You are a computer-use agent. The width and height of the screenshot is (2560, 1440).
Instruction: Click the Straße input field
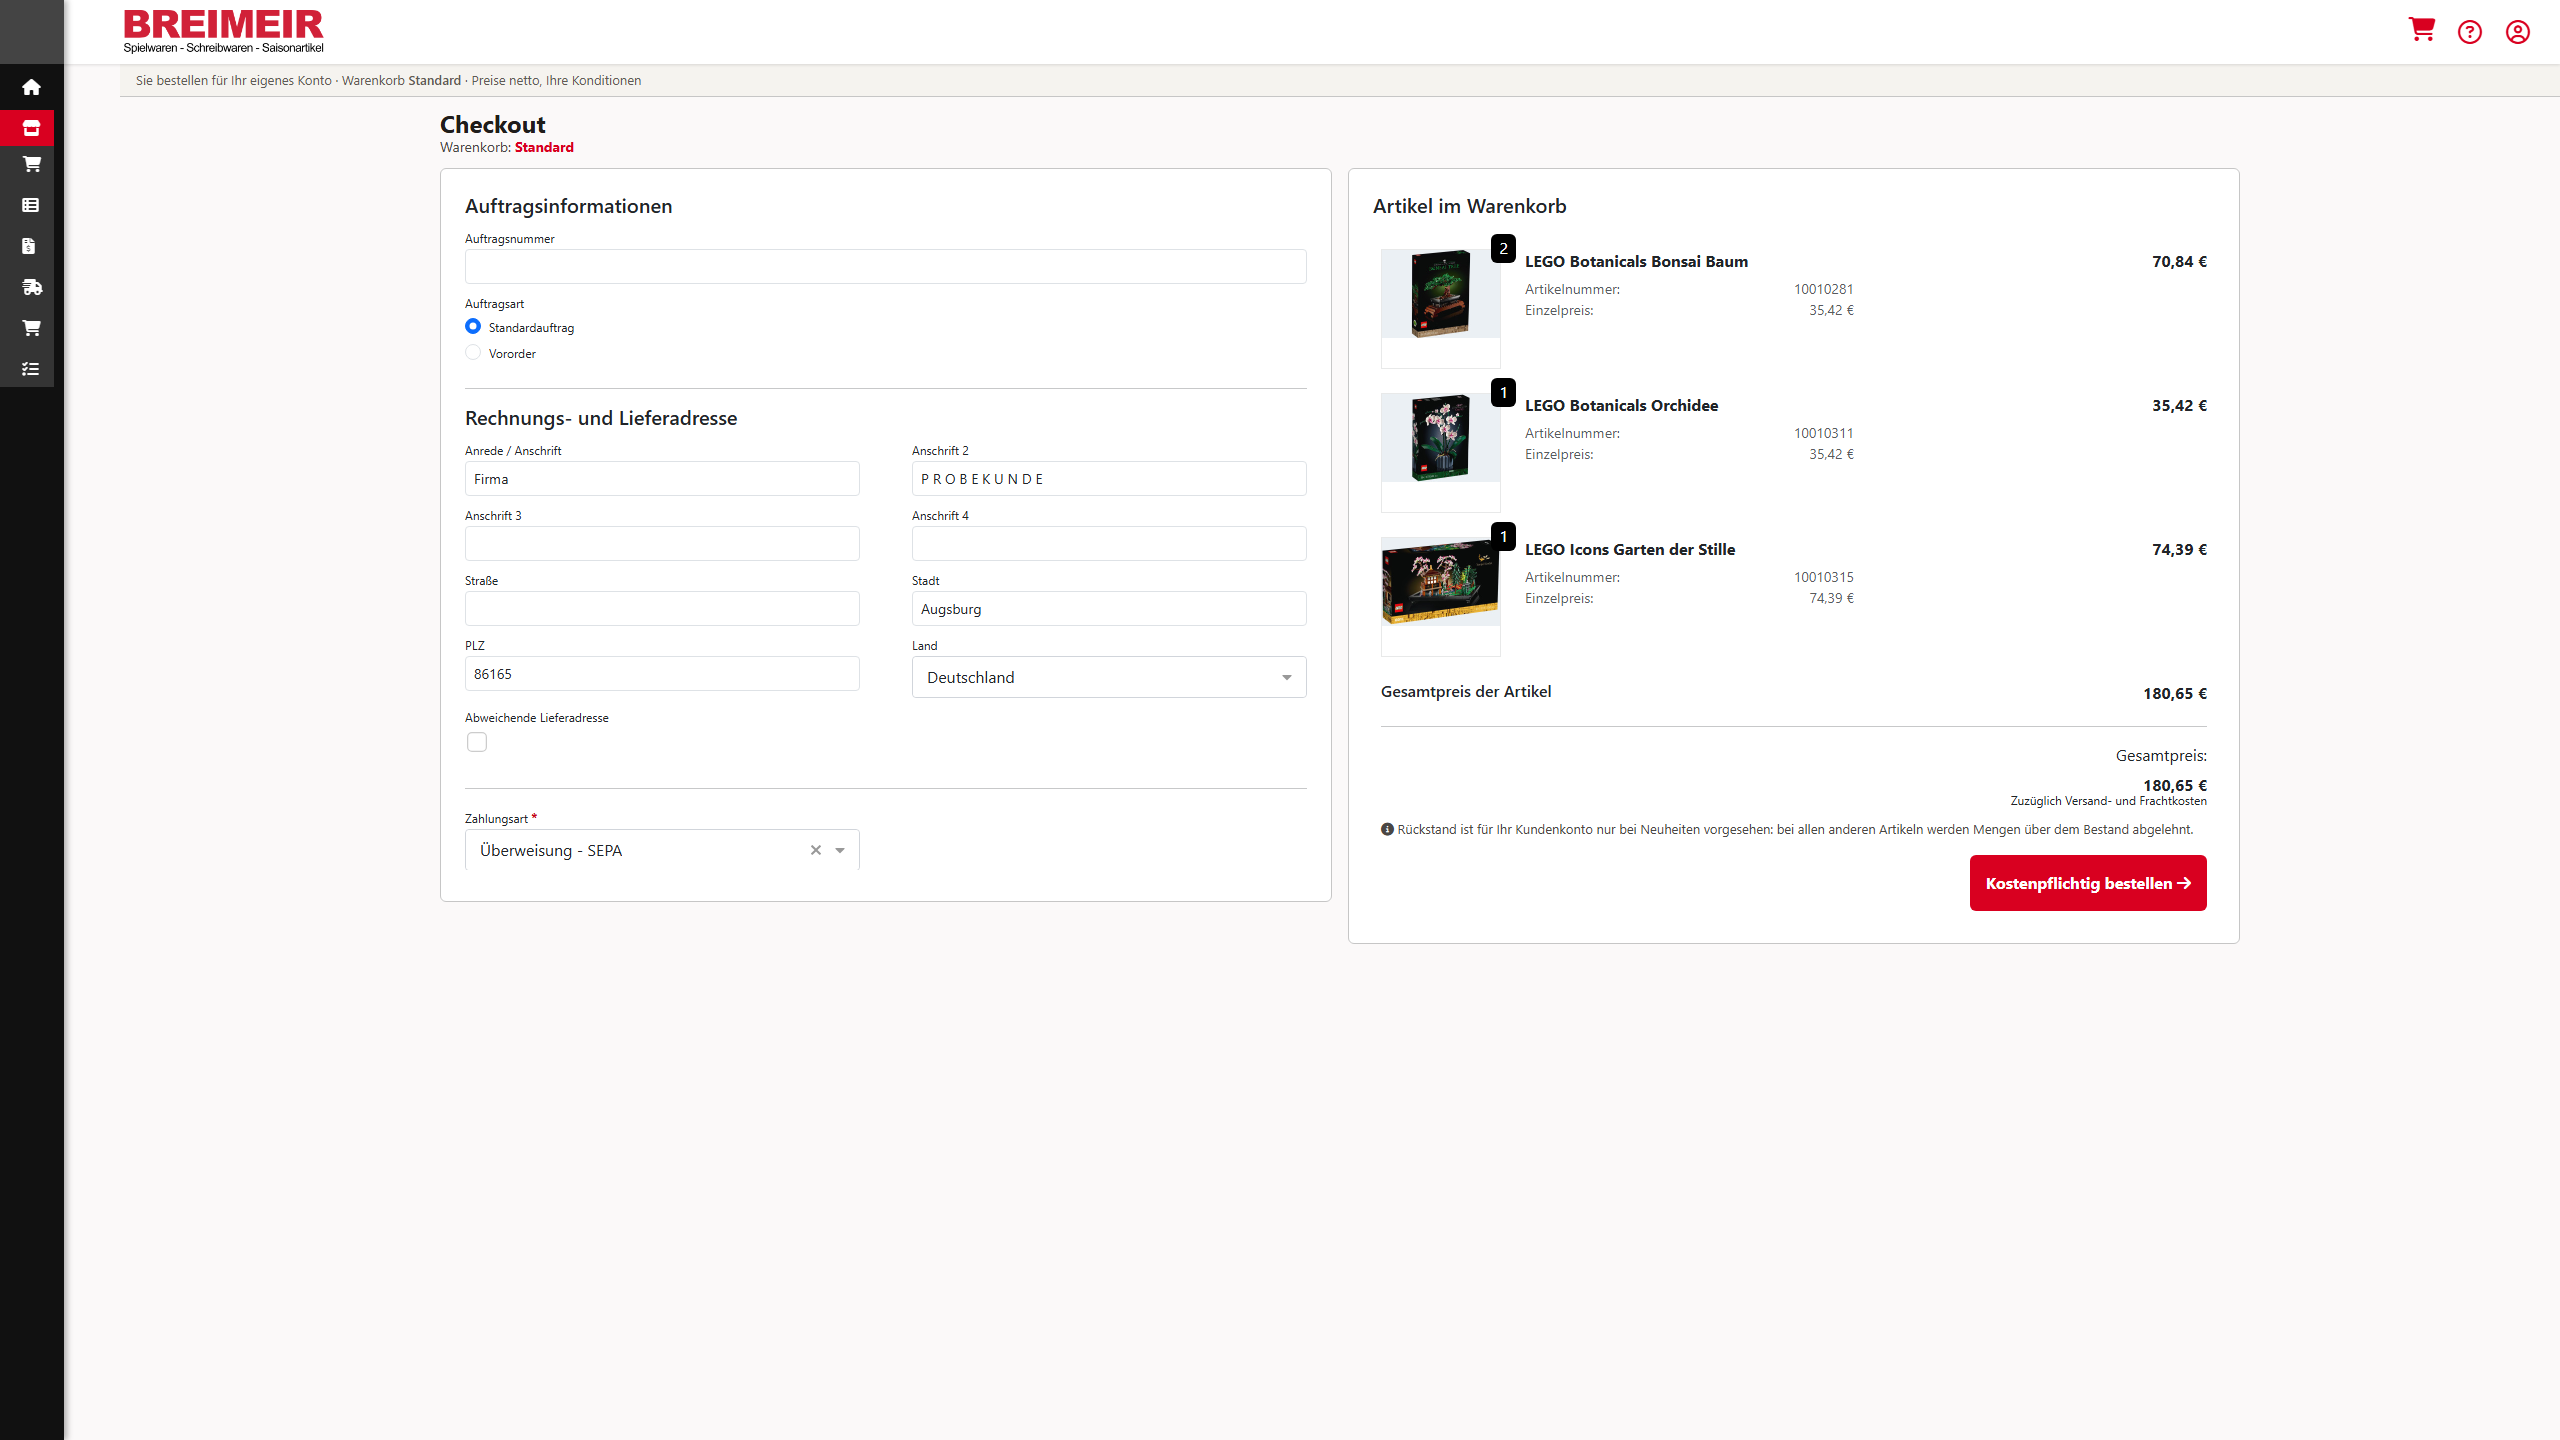tap(662, 608)
